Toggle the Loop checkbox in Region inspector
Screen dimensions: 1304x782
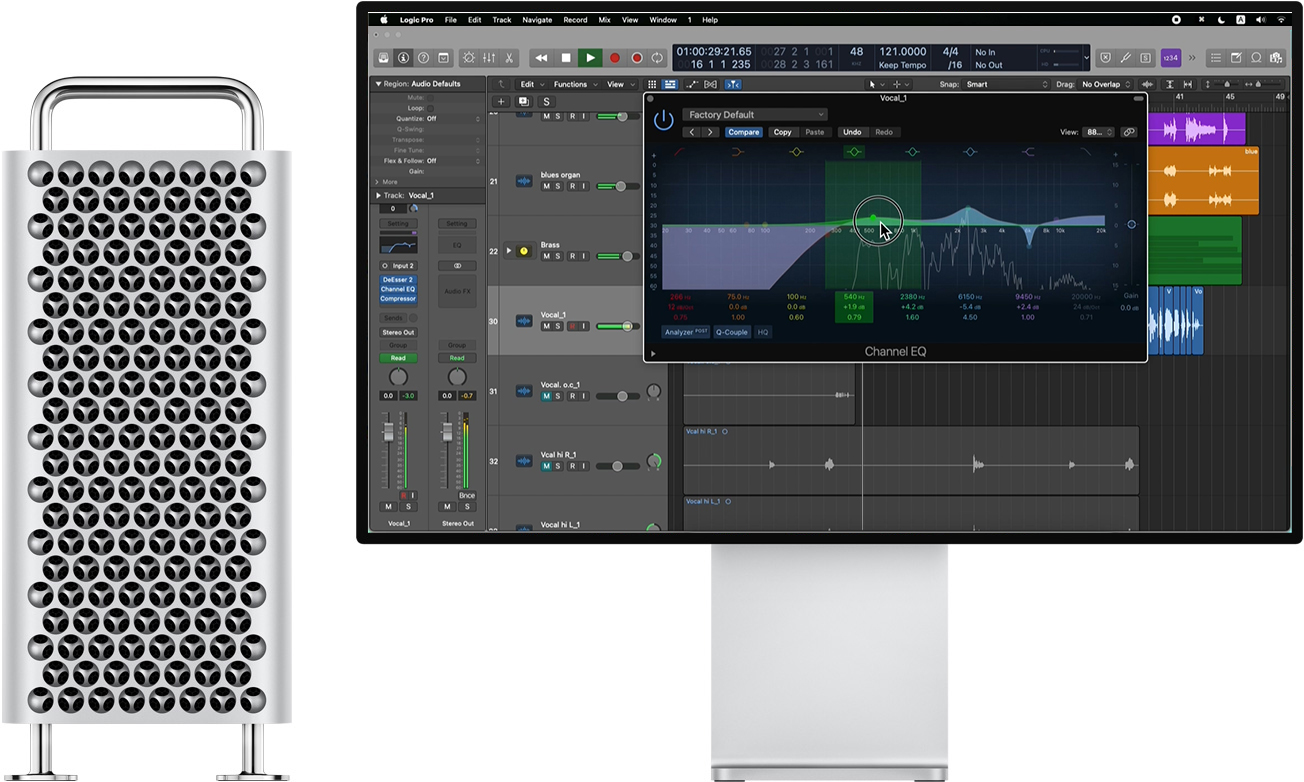point(430,108)
